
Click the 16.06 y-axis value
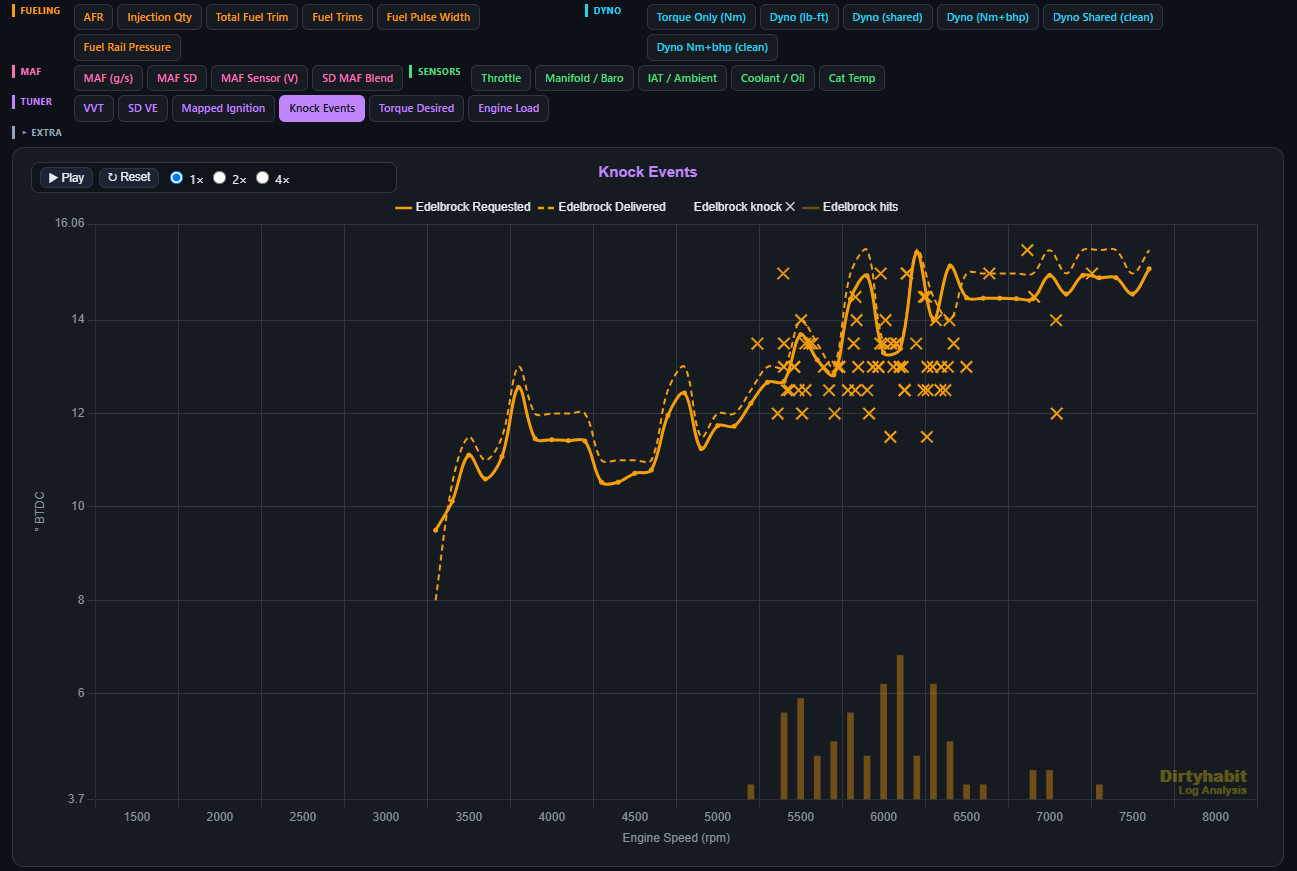[70, 224]
